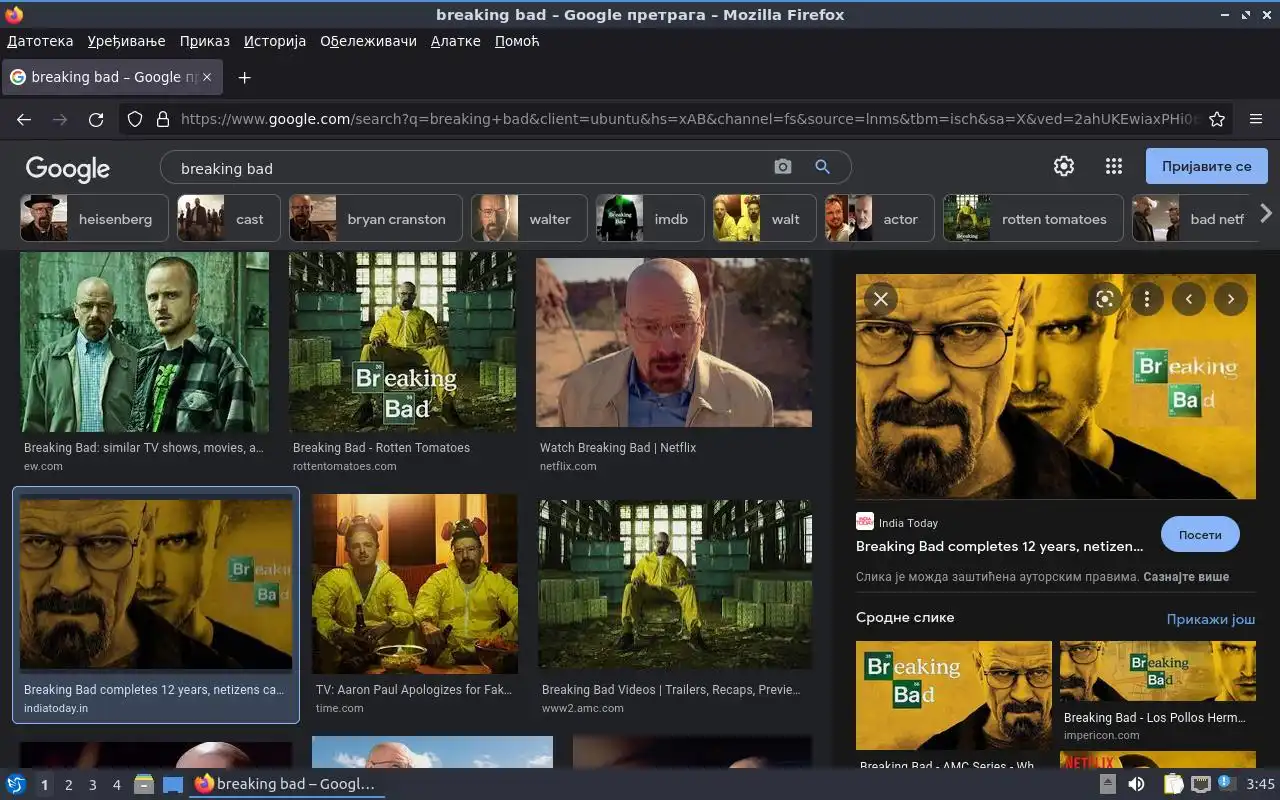Image resolution: width=1280 pixels, height=800 pixels.
Task: View site security lock information
Action: point(163,119)
